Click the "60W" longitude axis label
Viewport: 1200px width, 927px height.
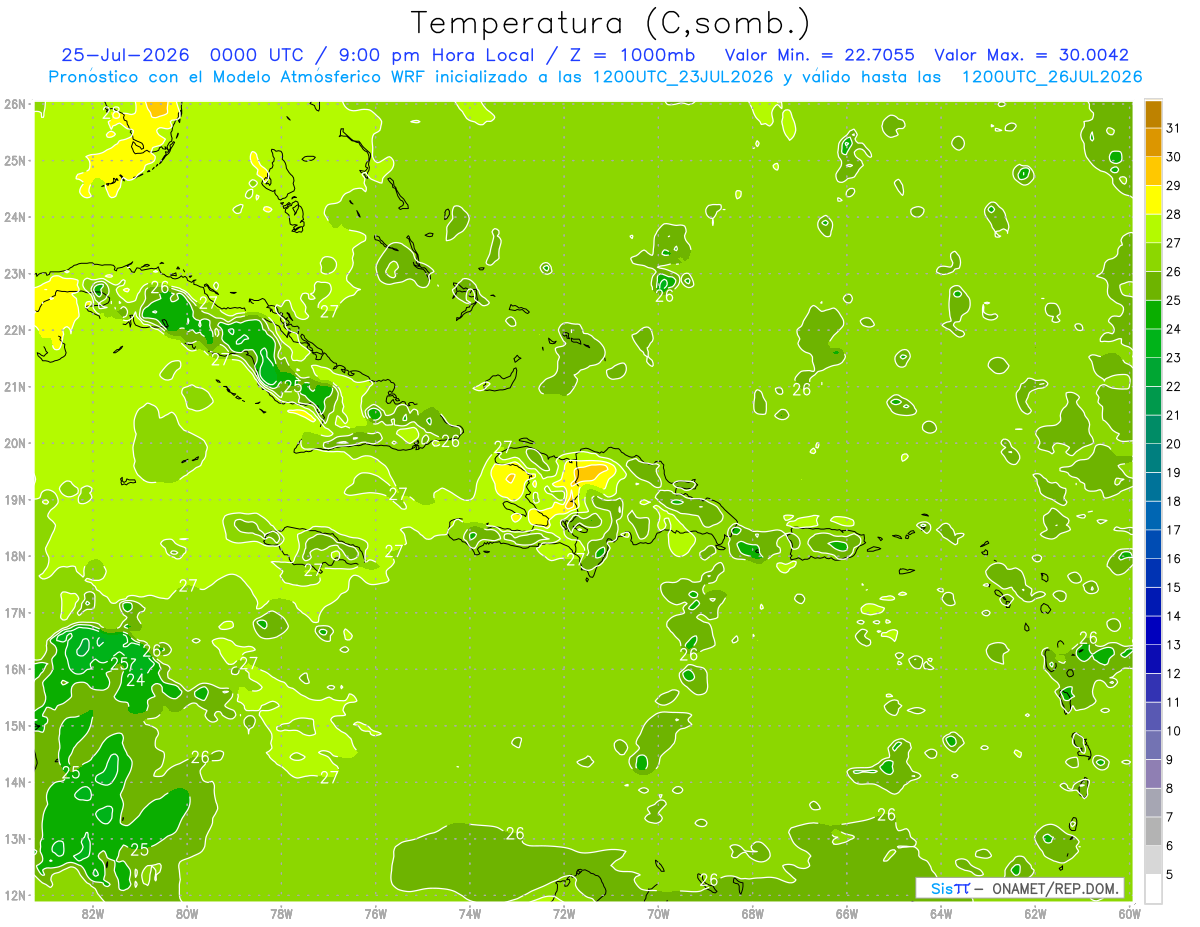point(1130,913)
